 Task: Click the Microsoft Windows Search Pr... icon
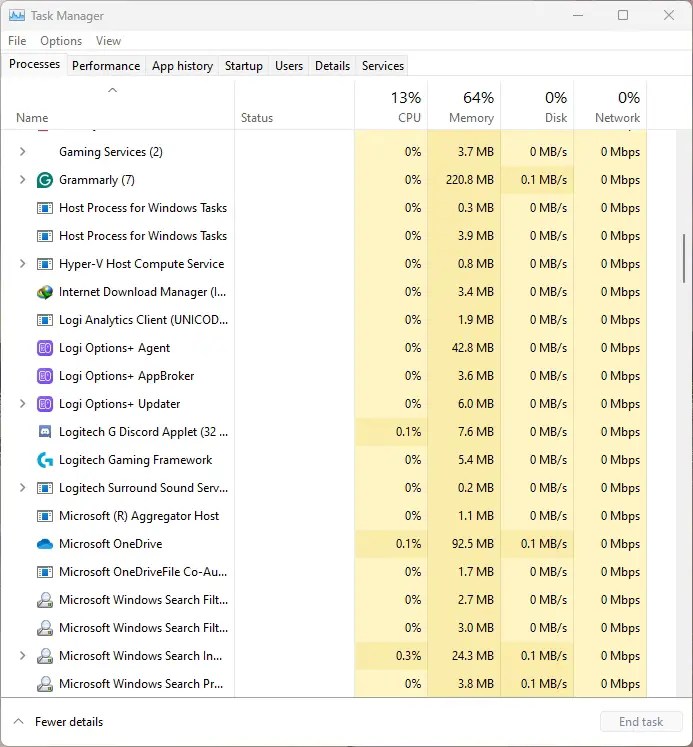click(45, 684)
